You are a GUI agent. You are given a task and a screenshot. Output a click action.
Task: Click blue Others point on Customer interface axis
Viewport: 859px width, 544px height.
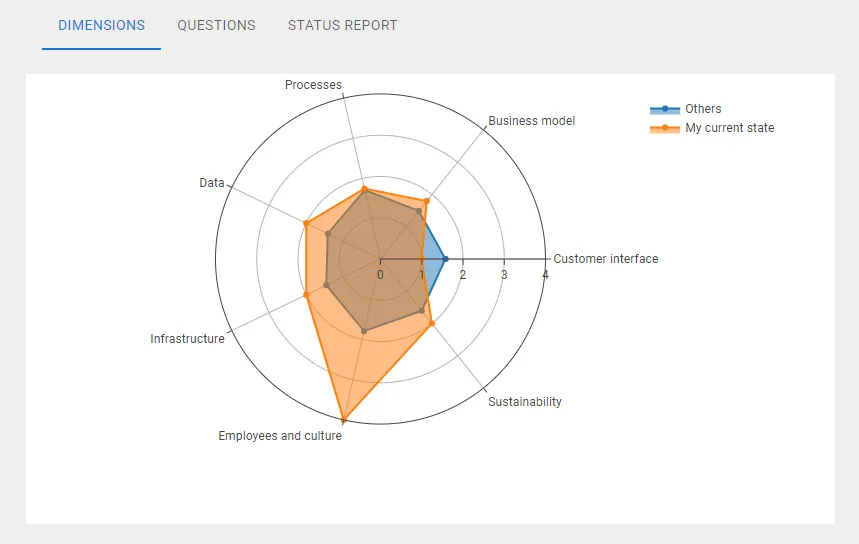[x=445, y=259]
